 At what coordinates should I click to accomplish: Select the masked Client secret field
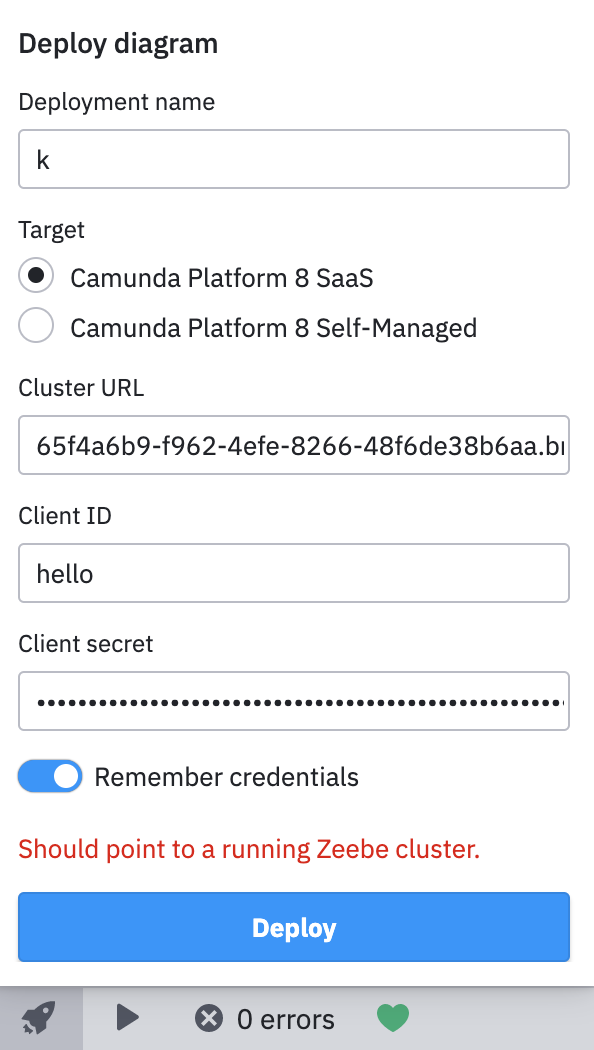pyautogui.click(x=293, y=701)
